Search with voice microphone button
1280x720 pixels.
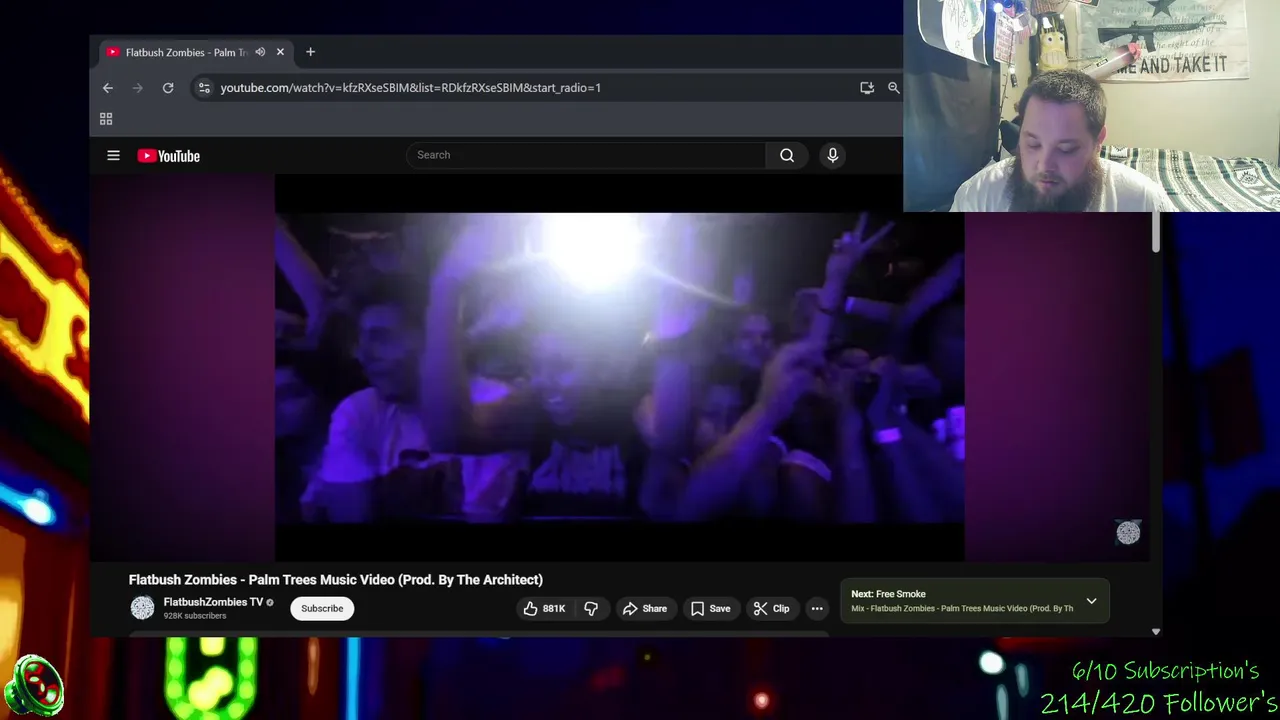[832, 155]
